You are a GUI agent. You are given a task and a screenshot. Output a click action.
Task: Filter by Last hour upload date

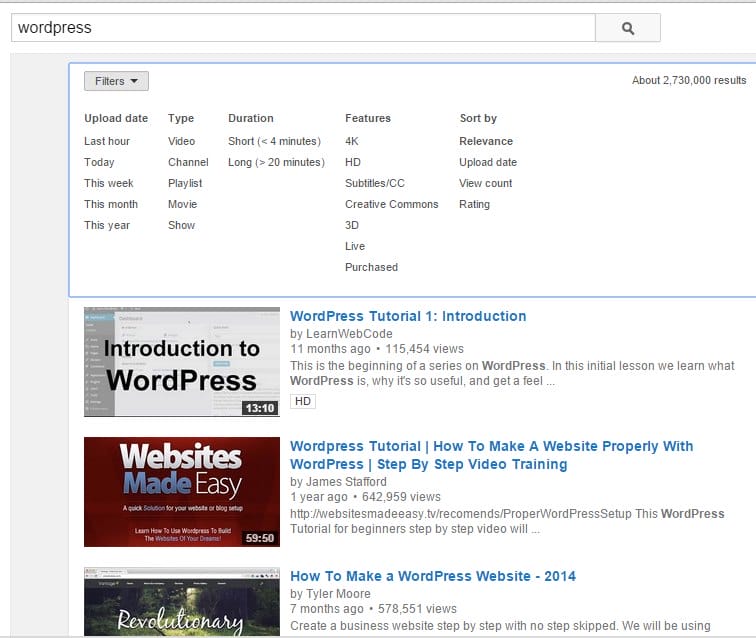[107, 141]
